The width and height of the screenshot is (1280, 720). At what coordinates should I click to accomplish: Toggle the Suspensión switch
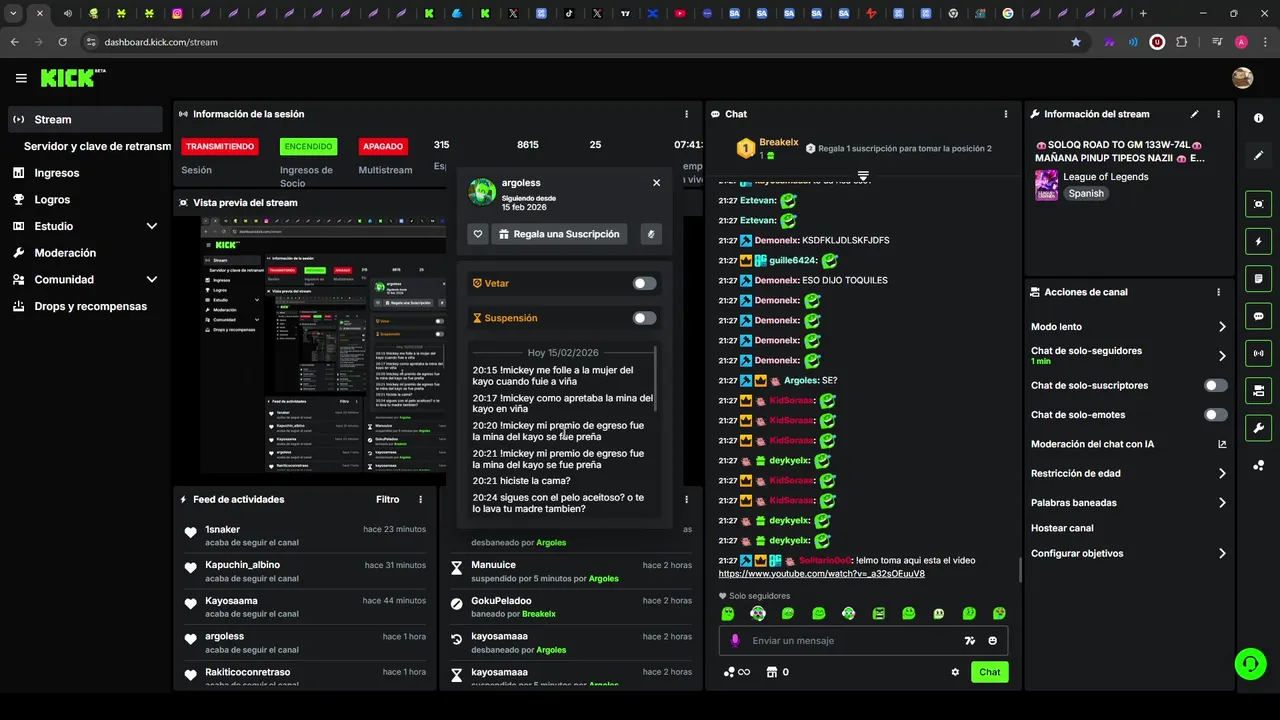pos(644,318)
